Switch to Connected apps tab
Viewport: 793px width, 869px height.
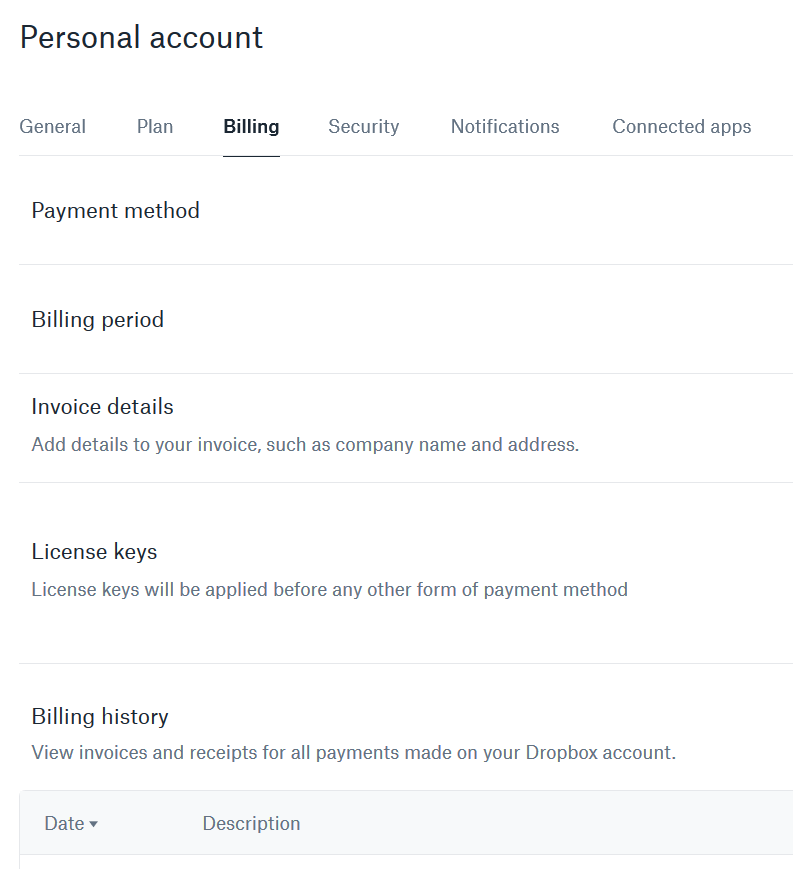point(681,127)
